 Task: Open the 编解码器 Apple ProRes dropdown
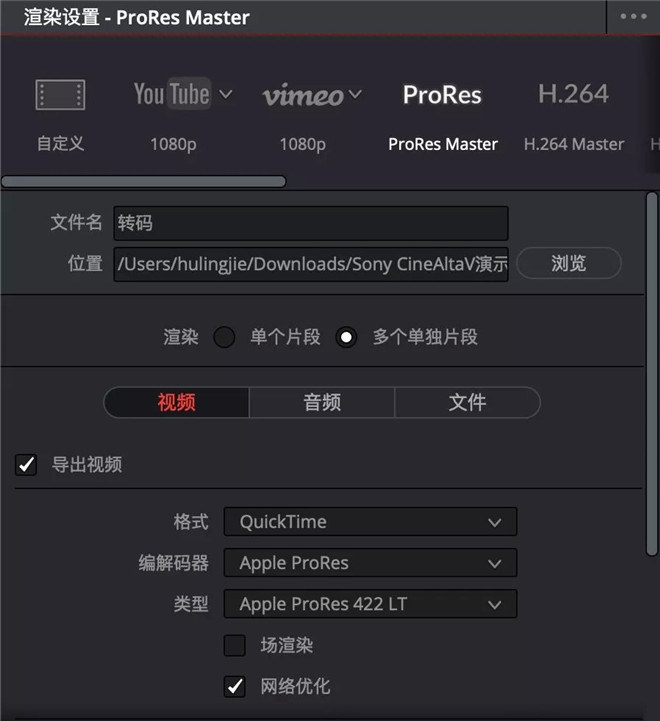370,563
